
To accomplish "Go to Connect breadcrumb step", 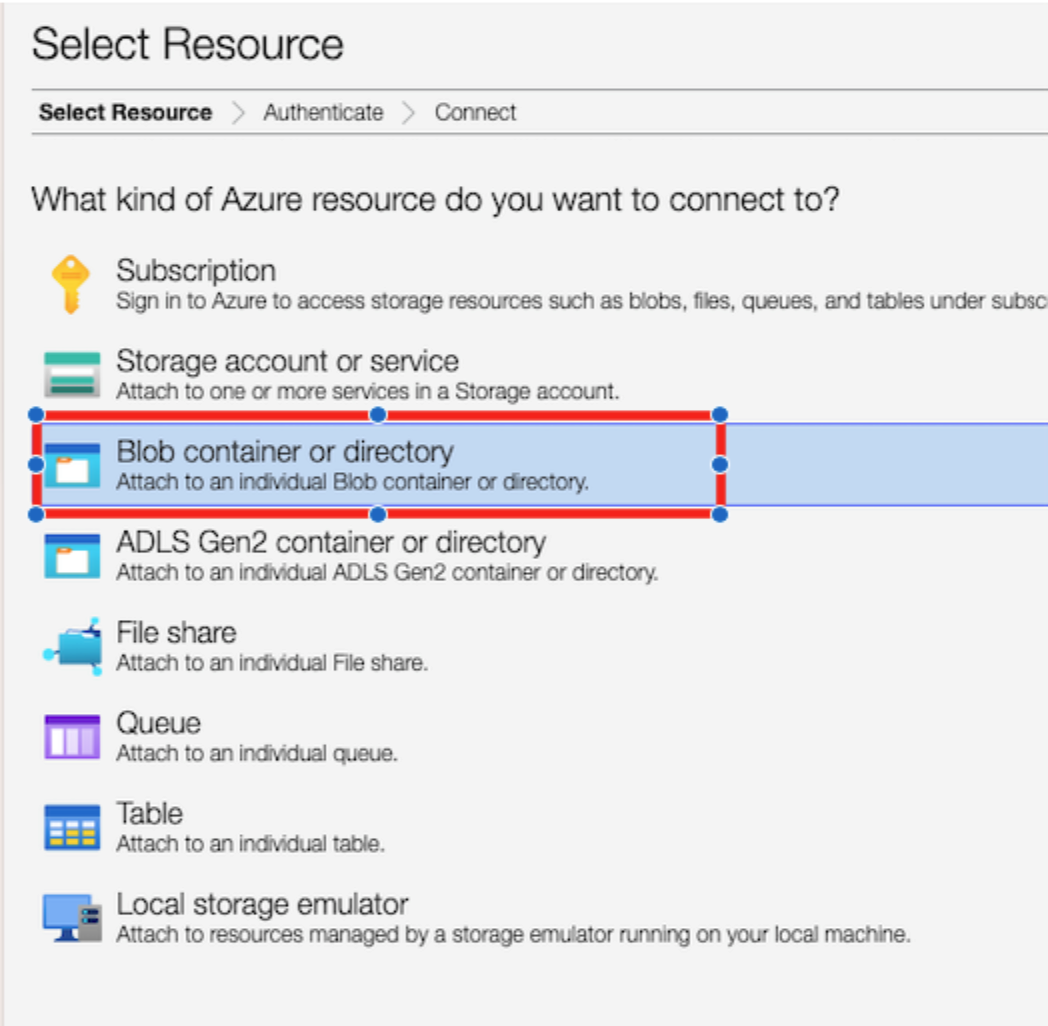I will 475,112.
